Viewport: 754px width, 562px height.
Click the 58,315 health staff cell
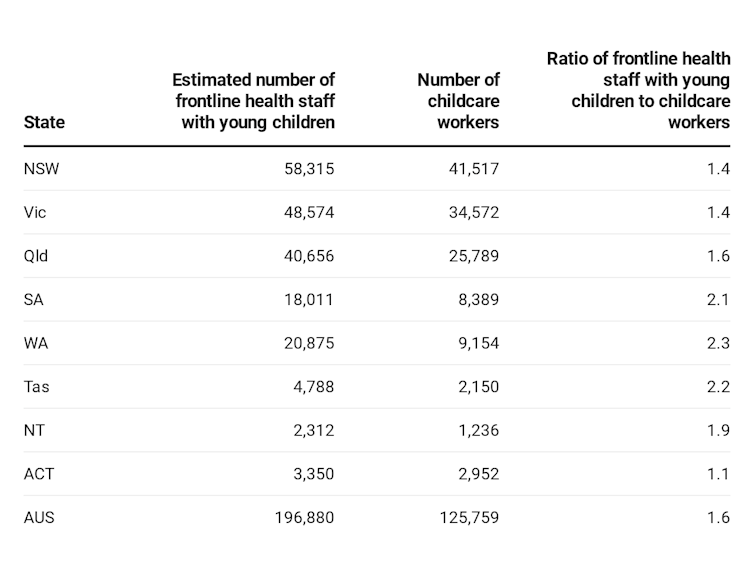click(x=309, y=169)
